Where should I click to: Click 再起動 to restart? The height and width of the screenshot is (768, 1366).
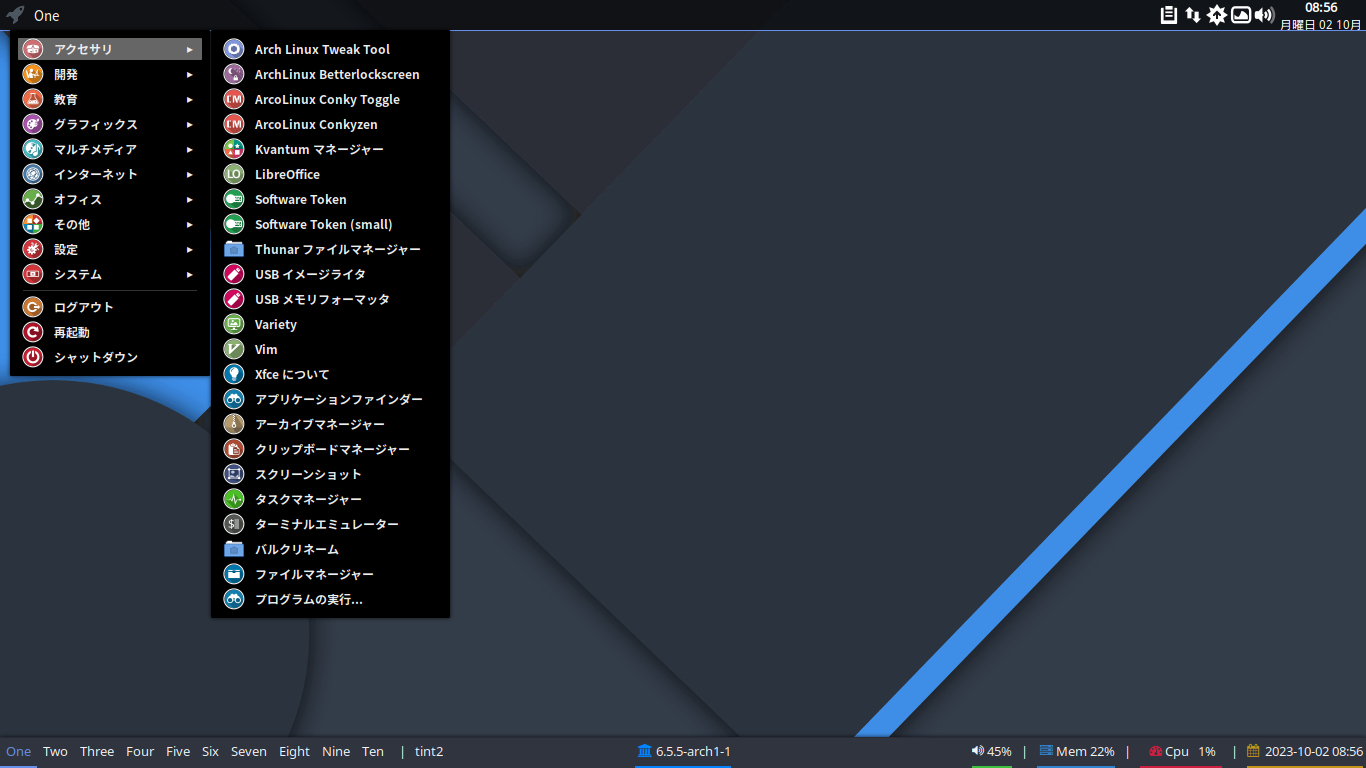(110, 332)
